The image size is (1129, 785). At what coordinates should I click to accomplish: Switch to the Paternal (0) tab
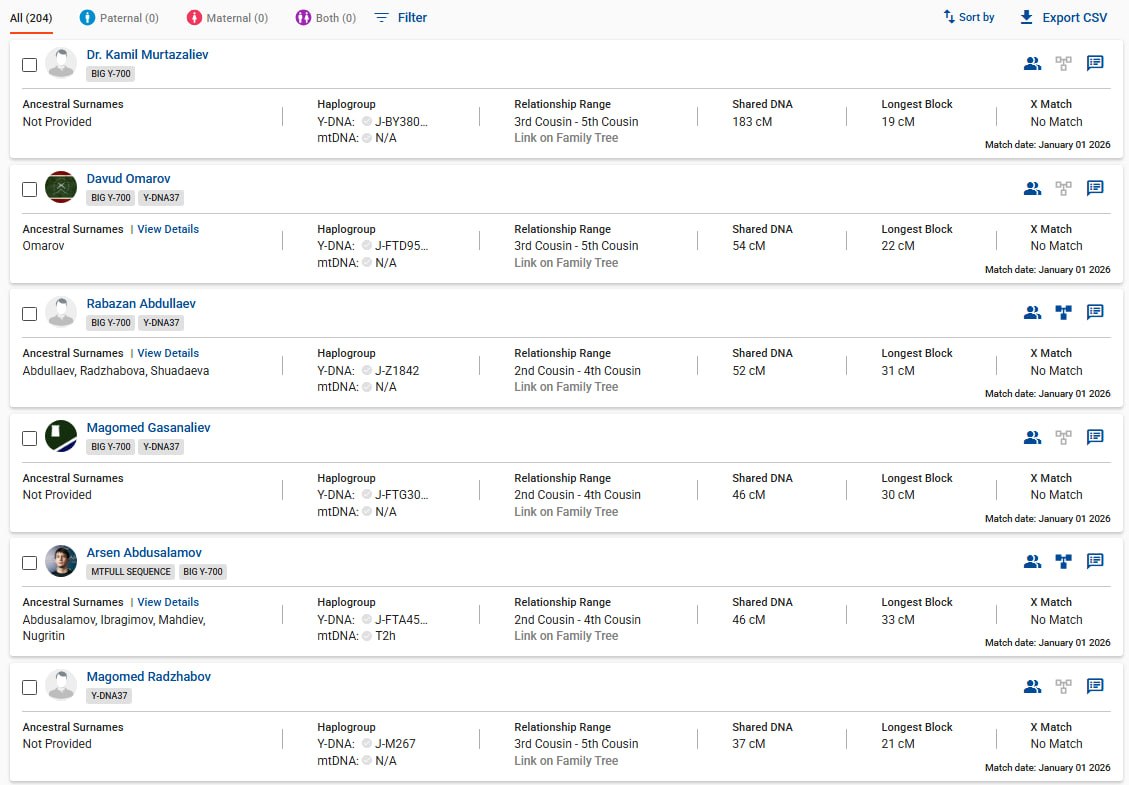(x=119, y=18)
